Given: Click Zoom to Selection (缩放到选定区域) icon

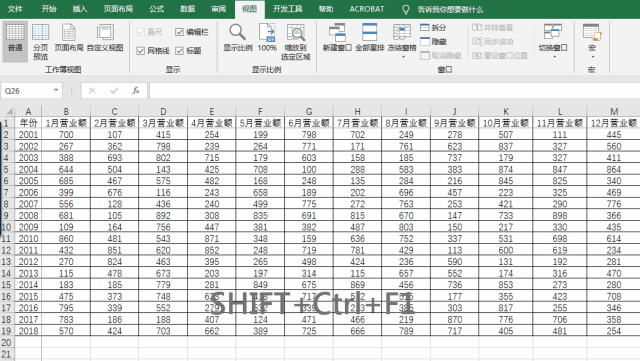Looking at the screenshot, I should click(x=296, y=42).
